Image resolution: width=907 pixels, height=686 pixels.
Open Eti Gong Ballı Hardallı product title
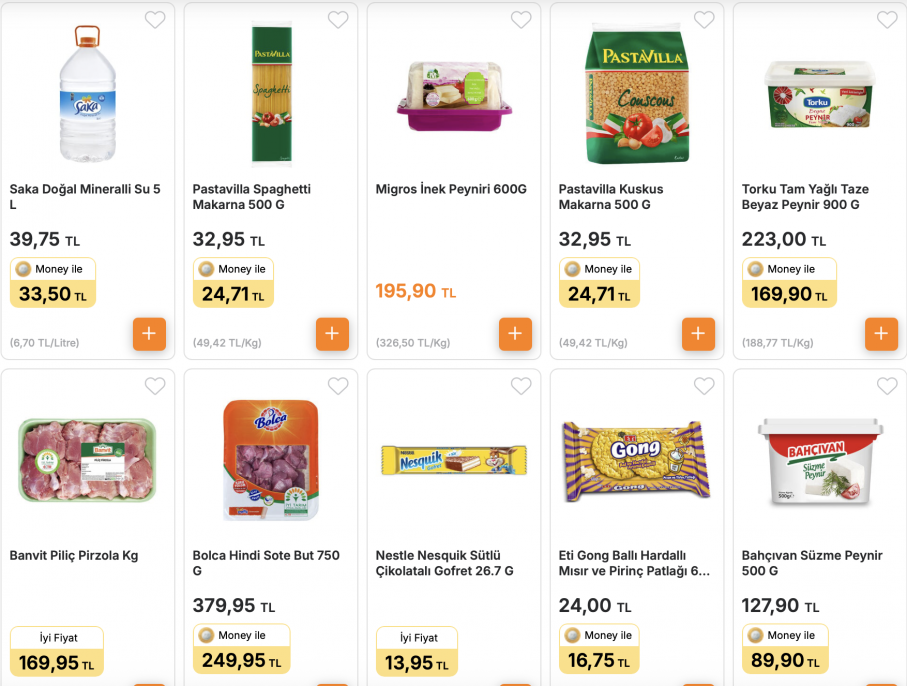pyautogui.click(x=634, y=563)
